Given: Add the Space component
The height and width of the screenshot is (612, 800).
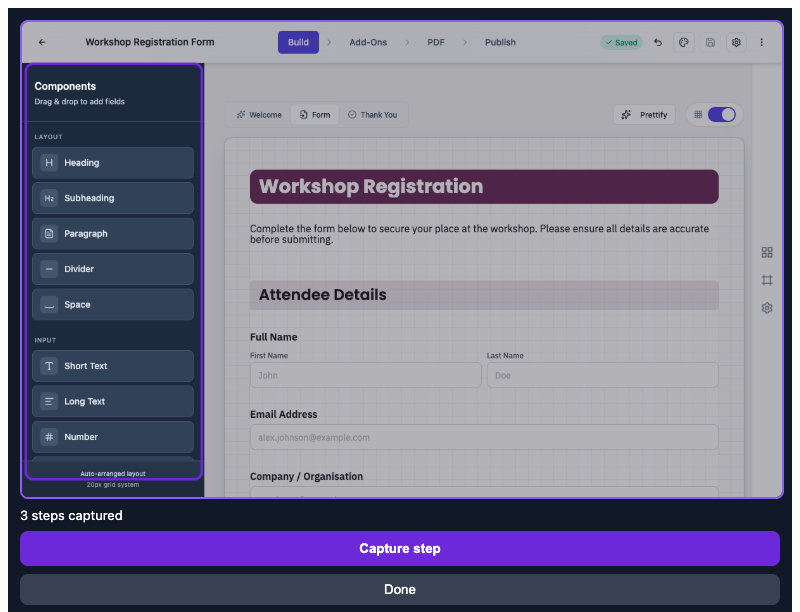Looking at the screenshot, I should (113, 304).
